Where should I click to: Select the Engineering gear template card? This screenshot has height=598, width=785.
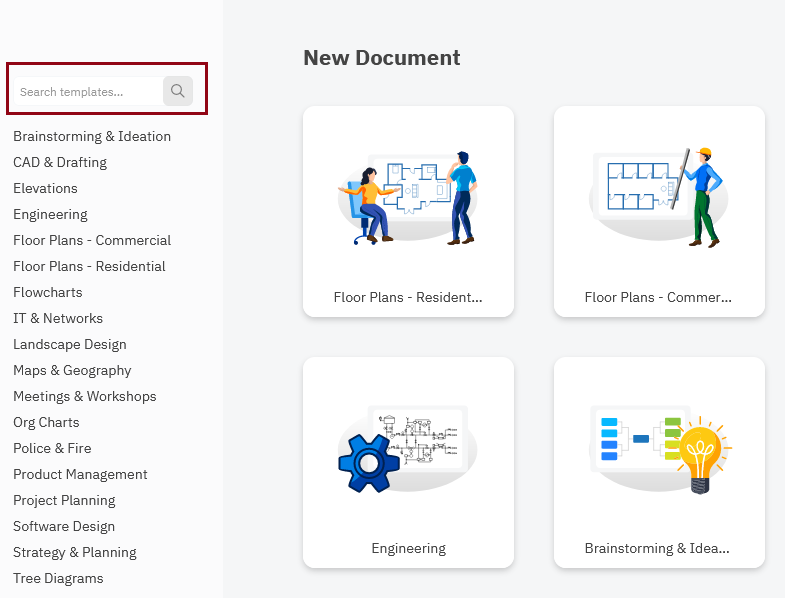pyautogui.click(x=408, y=450)
